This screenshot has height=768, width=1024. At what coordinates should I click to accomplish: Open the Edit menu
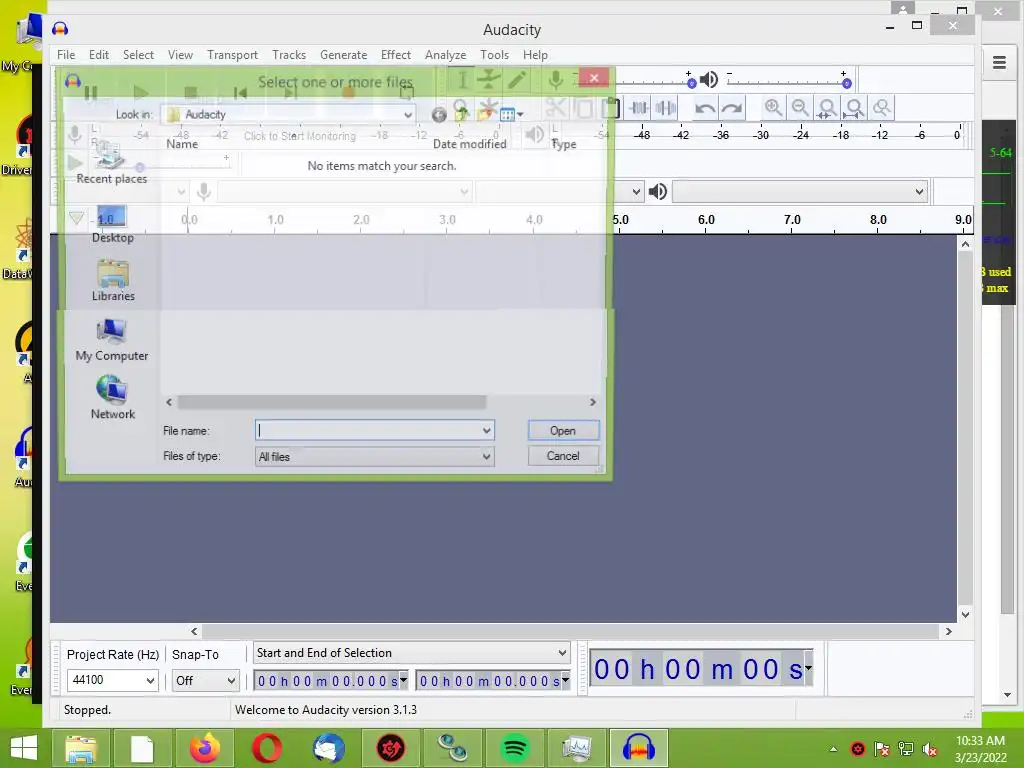99,55
